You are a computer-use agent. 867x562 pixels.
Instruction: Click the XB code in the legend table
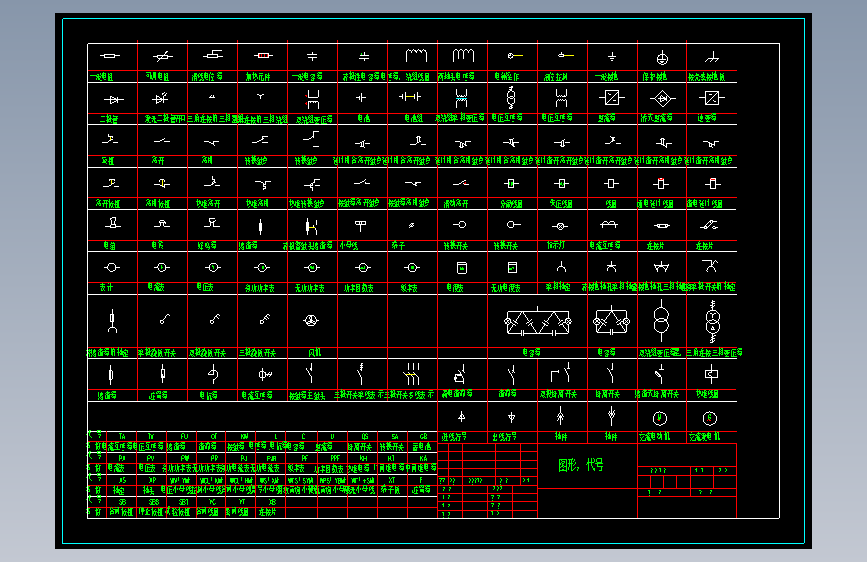coord(272,502)
